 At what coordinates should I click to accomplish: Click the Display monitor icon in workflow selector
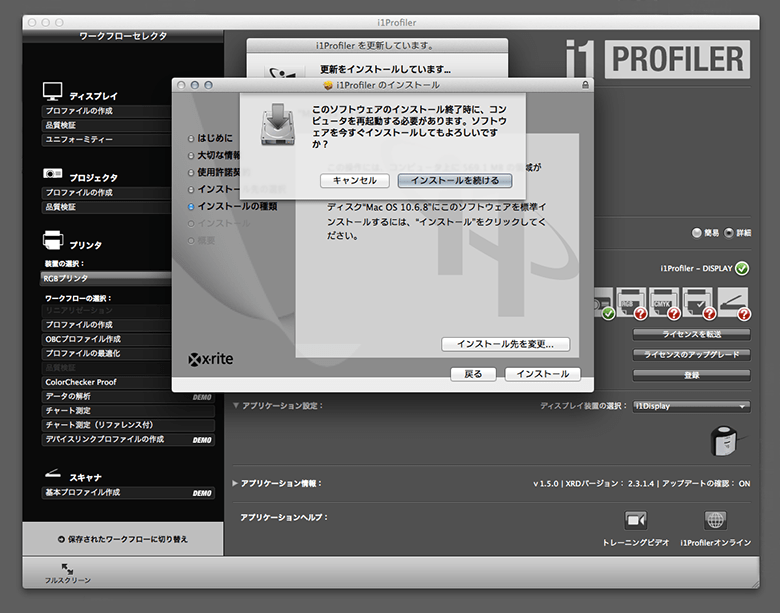point(52,91)
